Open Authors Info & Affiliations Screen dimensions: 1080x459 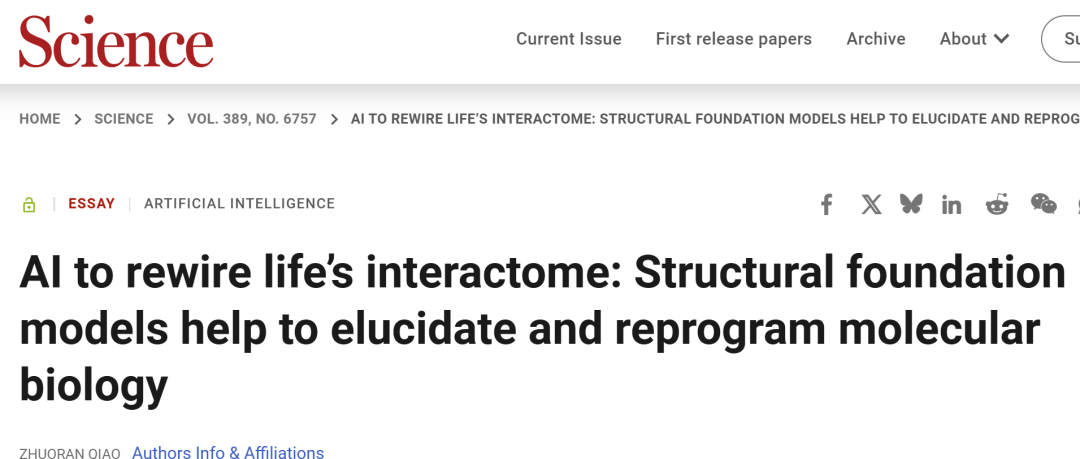point(228,452)
